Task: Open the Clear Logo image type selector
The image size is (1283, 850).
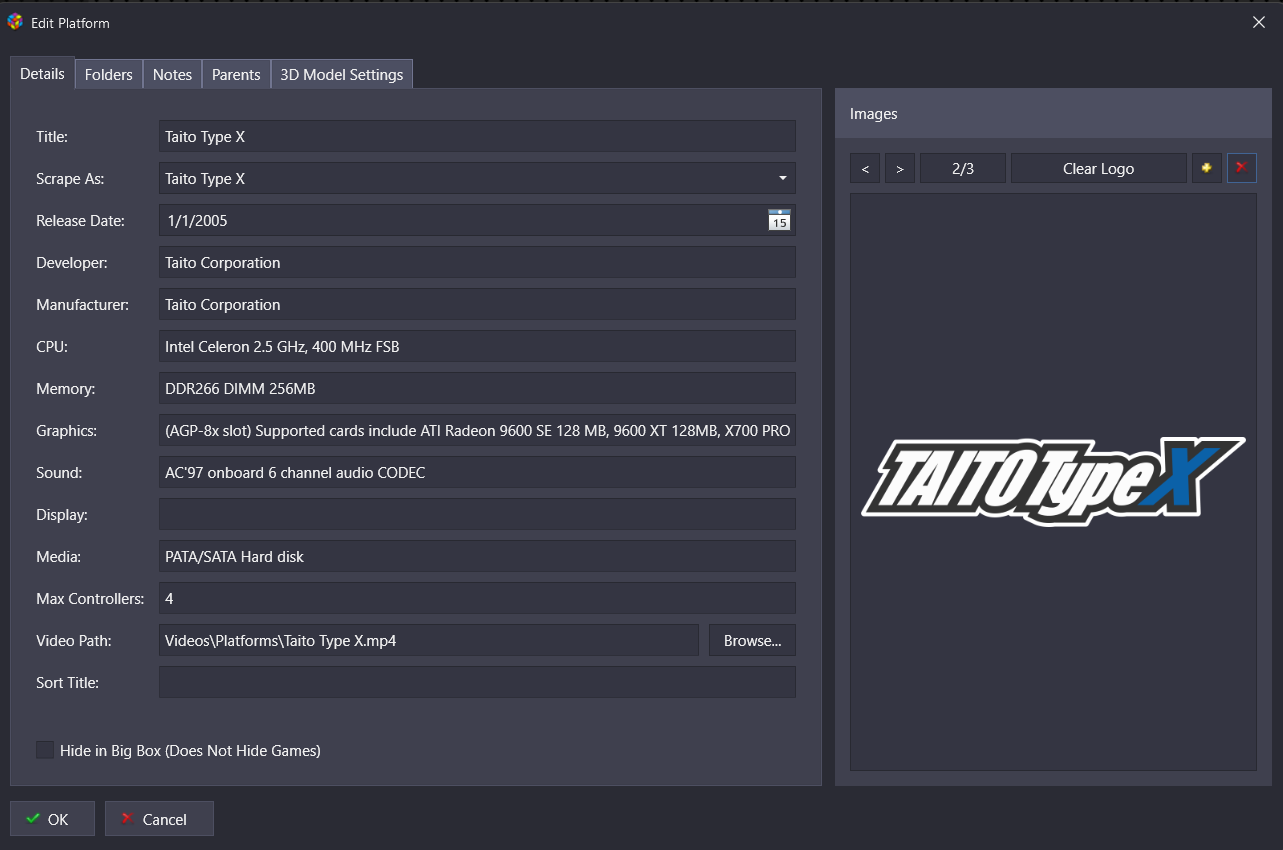Action: tap(1098, 168)
